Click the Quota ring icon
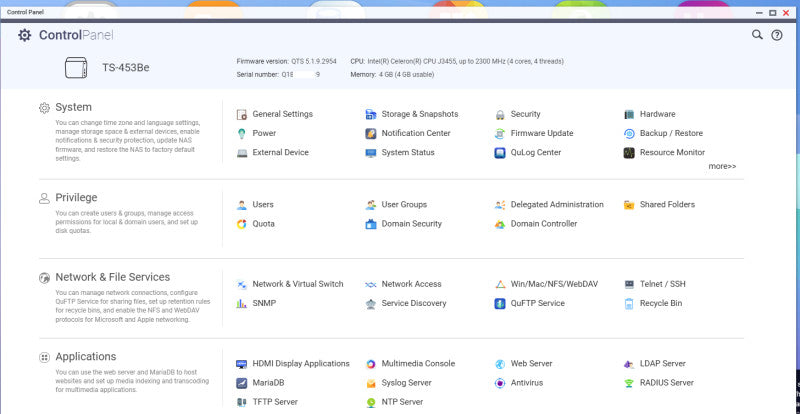This screenshot has height=414, width=800. pos(242,224)
